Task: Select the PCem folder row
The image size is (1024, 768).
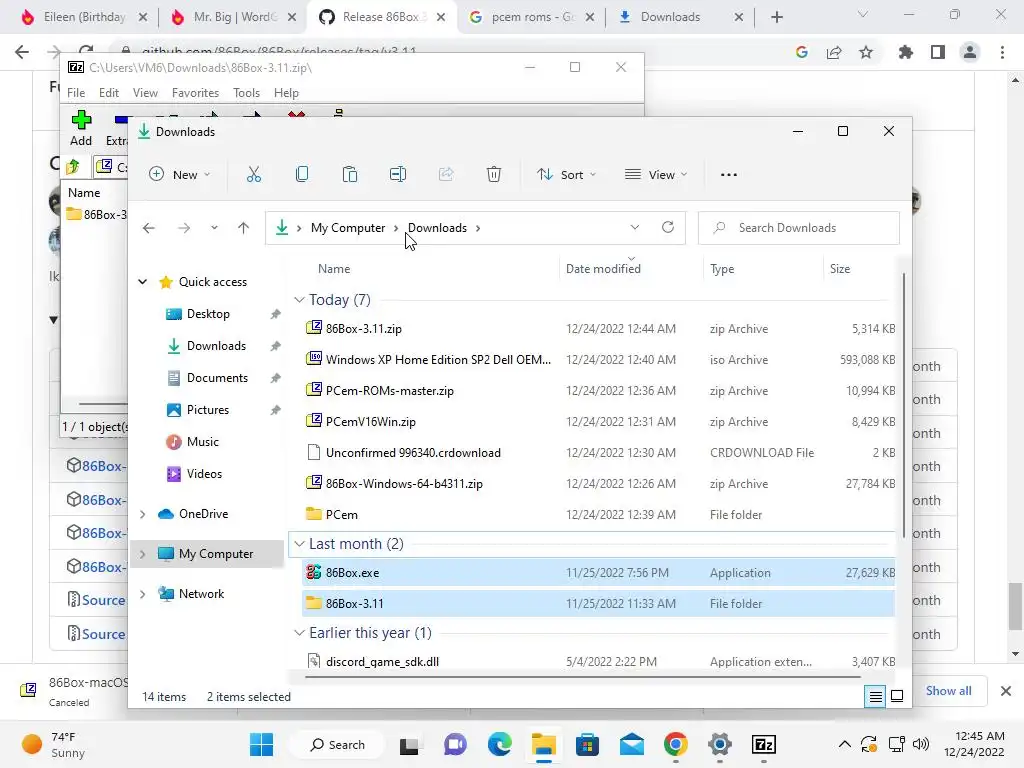Action: tap(598, 515)
